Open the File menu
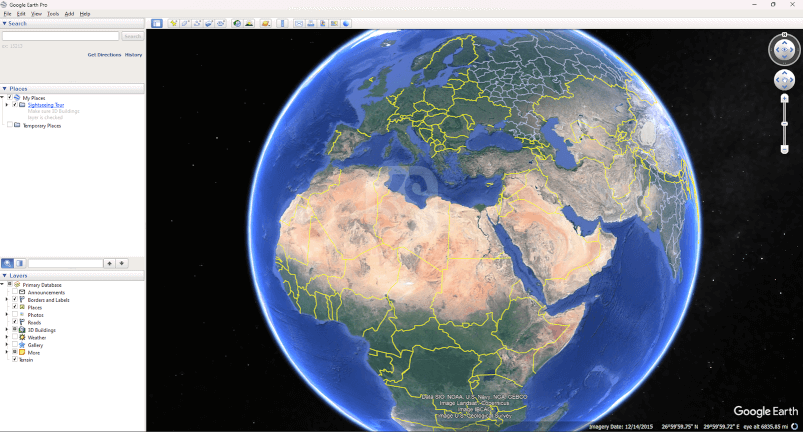Viewport: 803px width, 432px height. click(x=7, y=14)
